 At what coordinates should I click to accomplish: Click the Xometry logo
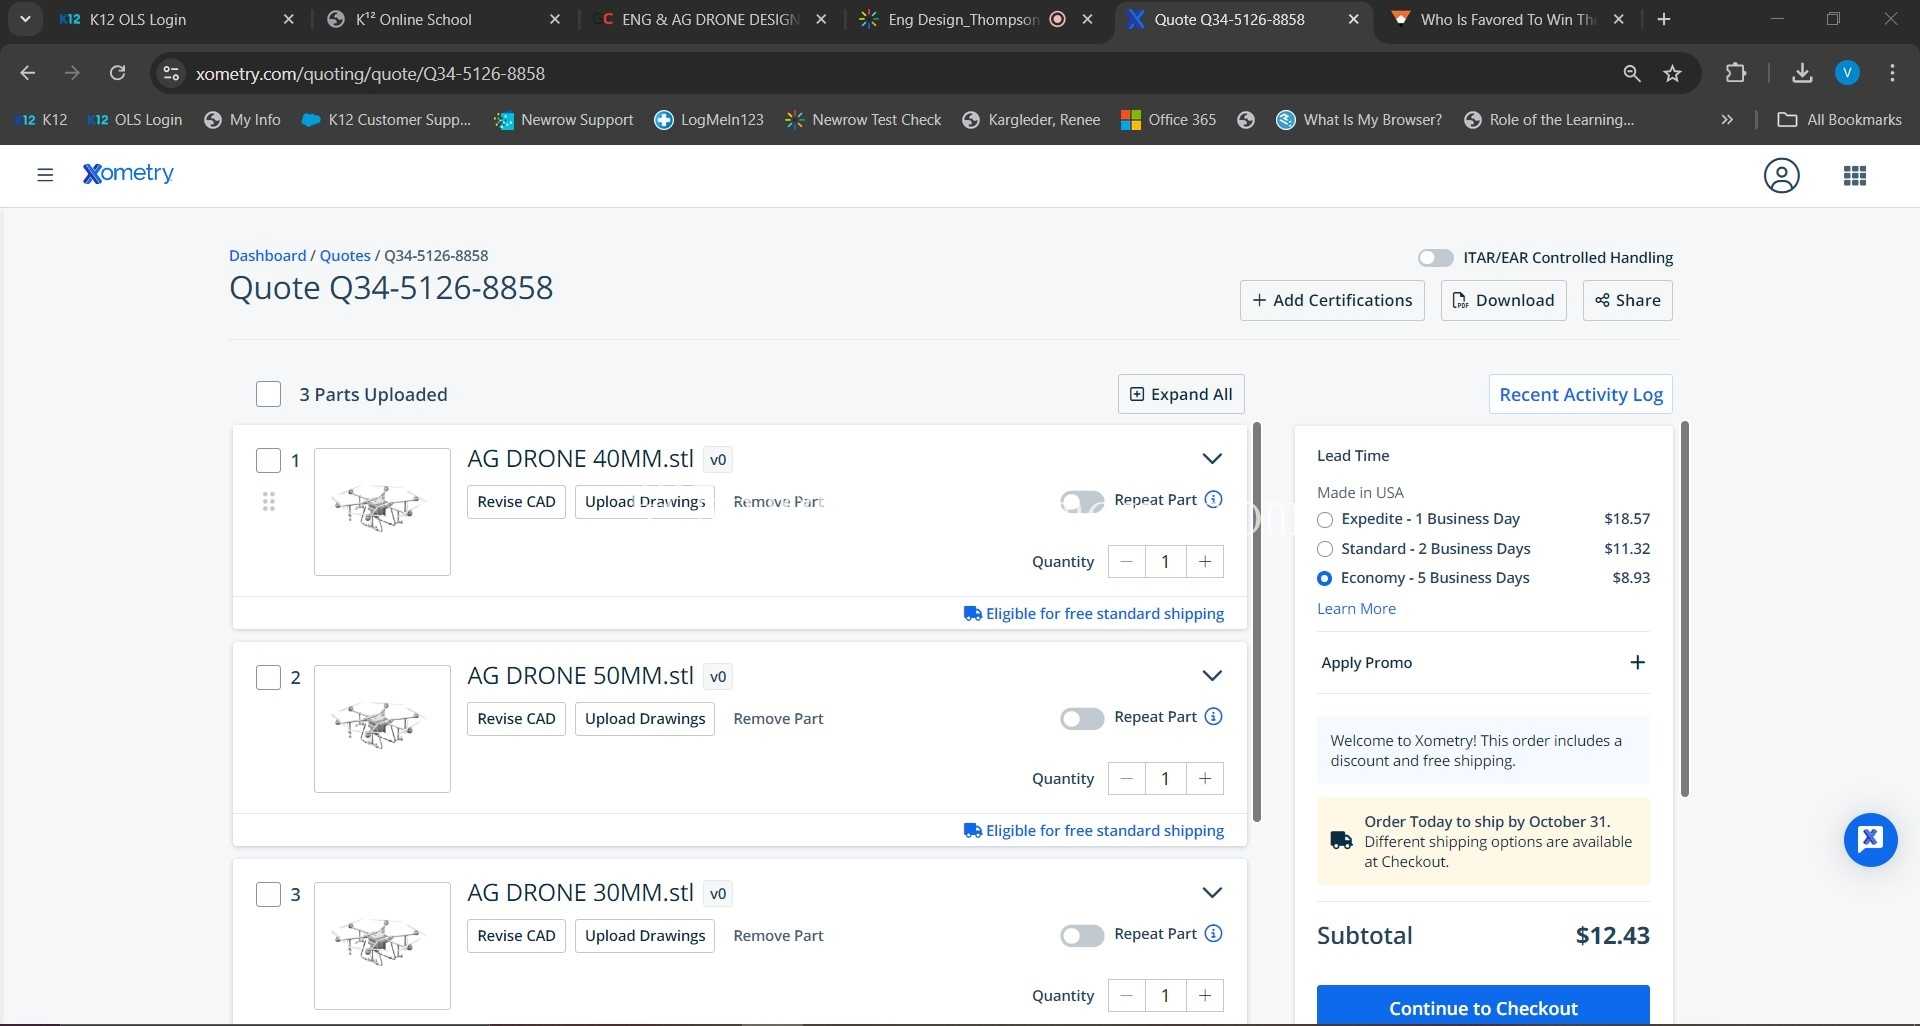point(128,174)
